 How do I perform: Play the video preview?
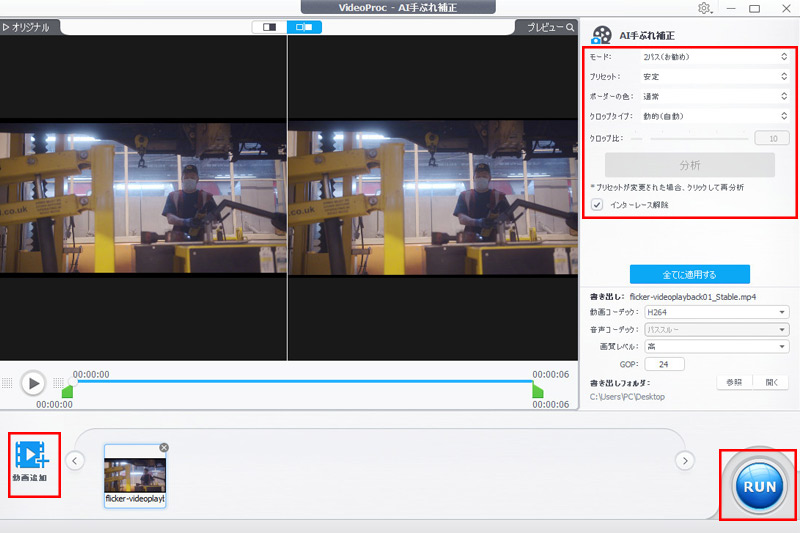(33, 383)
